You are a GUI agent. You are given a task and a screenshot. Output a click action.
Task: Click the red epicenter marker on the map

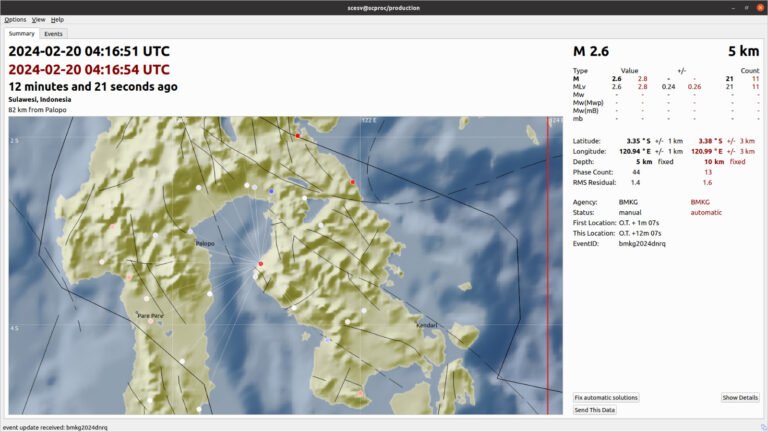[261, 264]
